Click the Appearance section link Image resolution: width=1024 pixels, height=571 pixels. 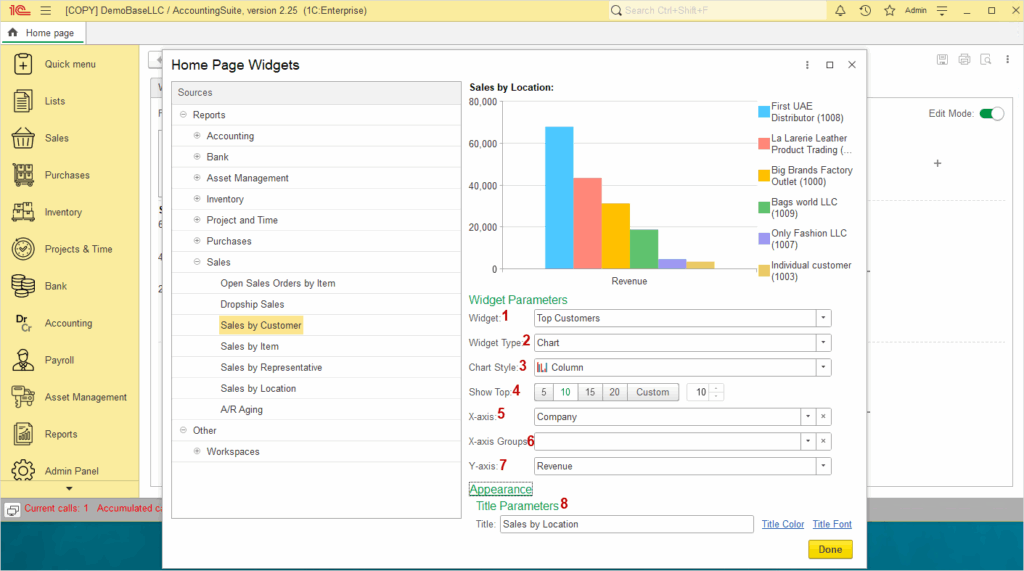click(500, 489)
